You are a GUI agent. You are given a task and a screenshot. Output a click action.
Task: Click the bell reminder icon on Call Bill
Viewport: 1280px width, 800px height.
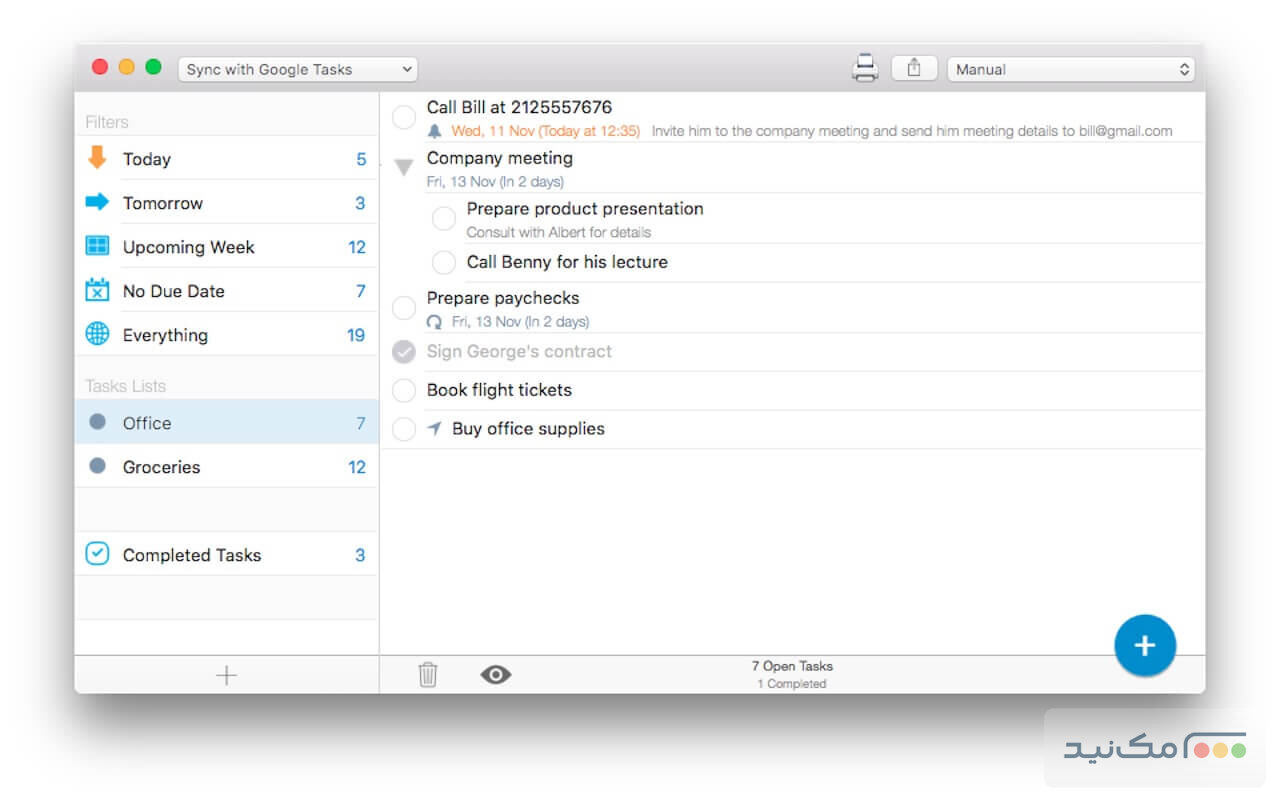point(434,131)
